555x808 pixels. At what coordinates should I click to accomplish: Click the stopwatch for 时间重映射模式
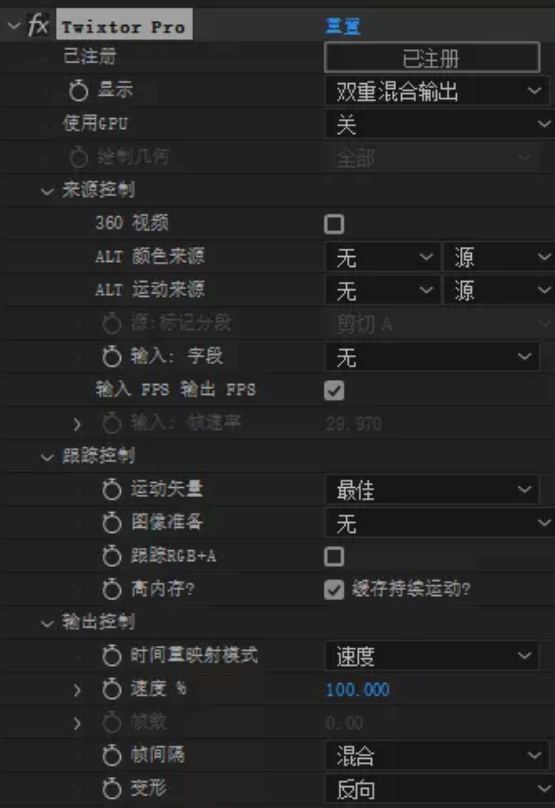tap(111, 655)
